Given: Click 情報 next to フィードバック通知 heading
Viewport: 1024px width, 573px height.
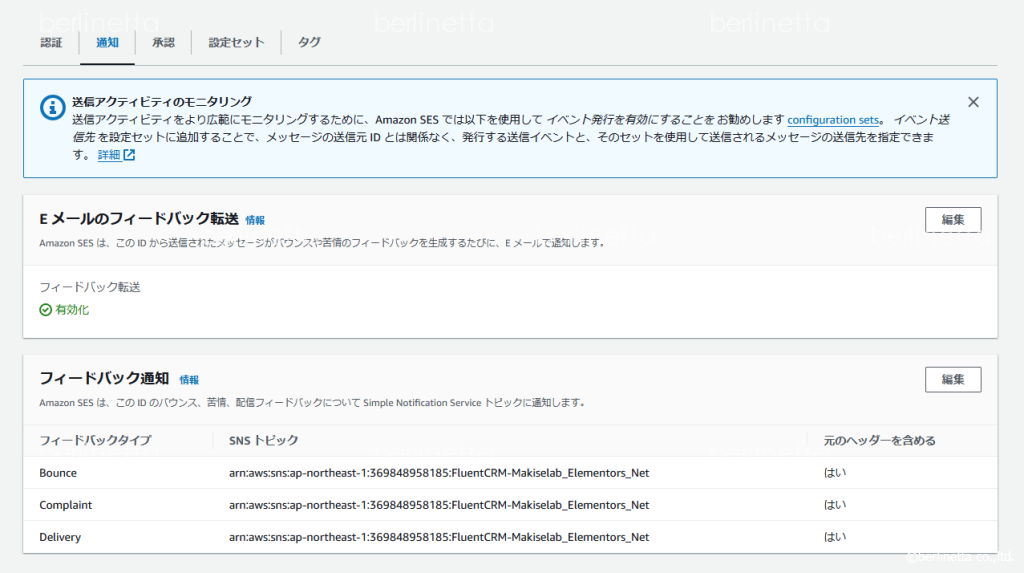Looking at the screenshot, I should click(x=189, y=380).
